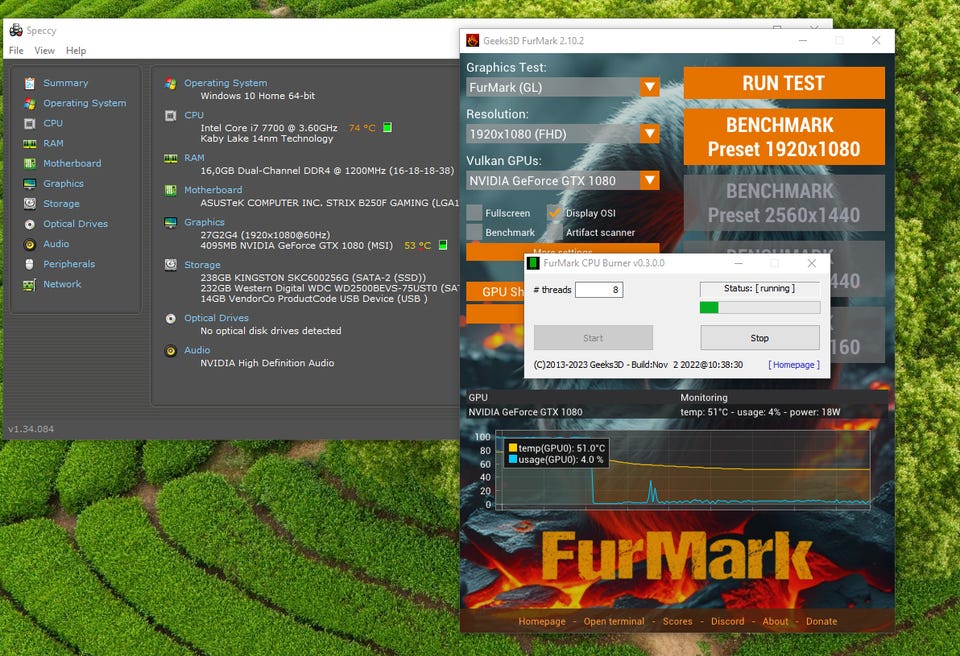Open the Discord link in FurMark footer
This screenshot has width=960, height=656.
(x=727, y=621)
